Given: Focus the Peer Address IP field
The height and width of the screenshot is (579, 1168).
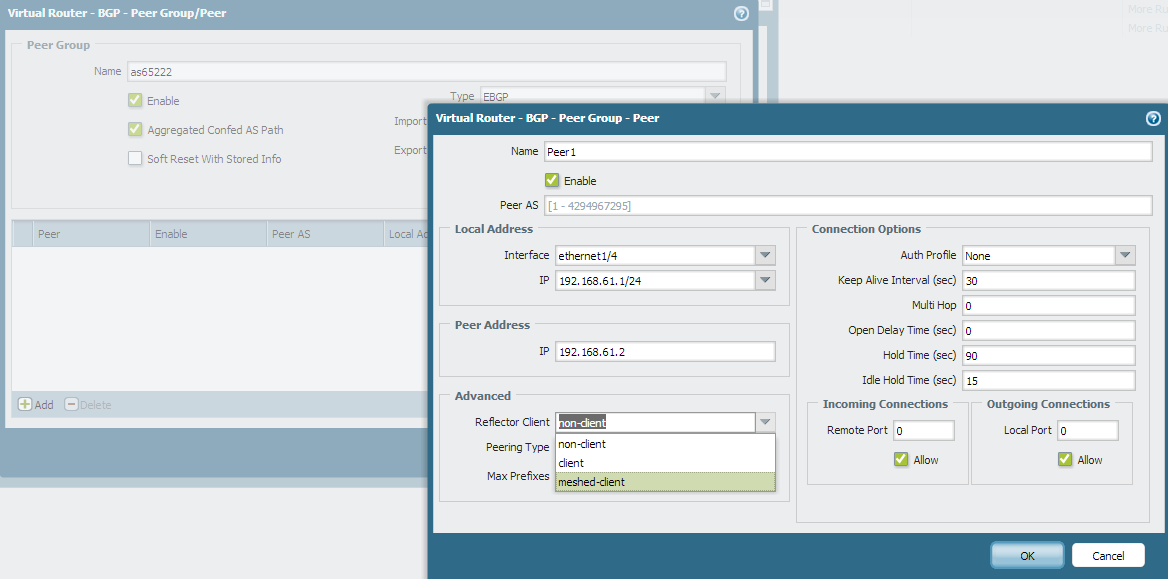Looking at the screenshot, I should tap(665, 351).
